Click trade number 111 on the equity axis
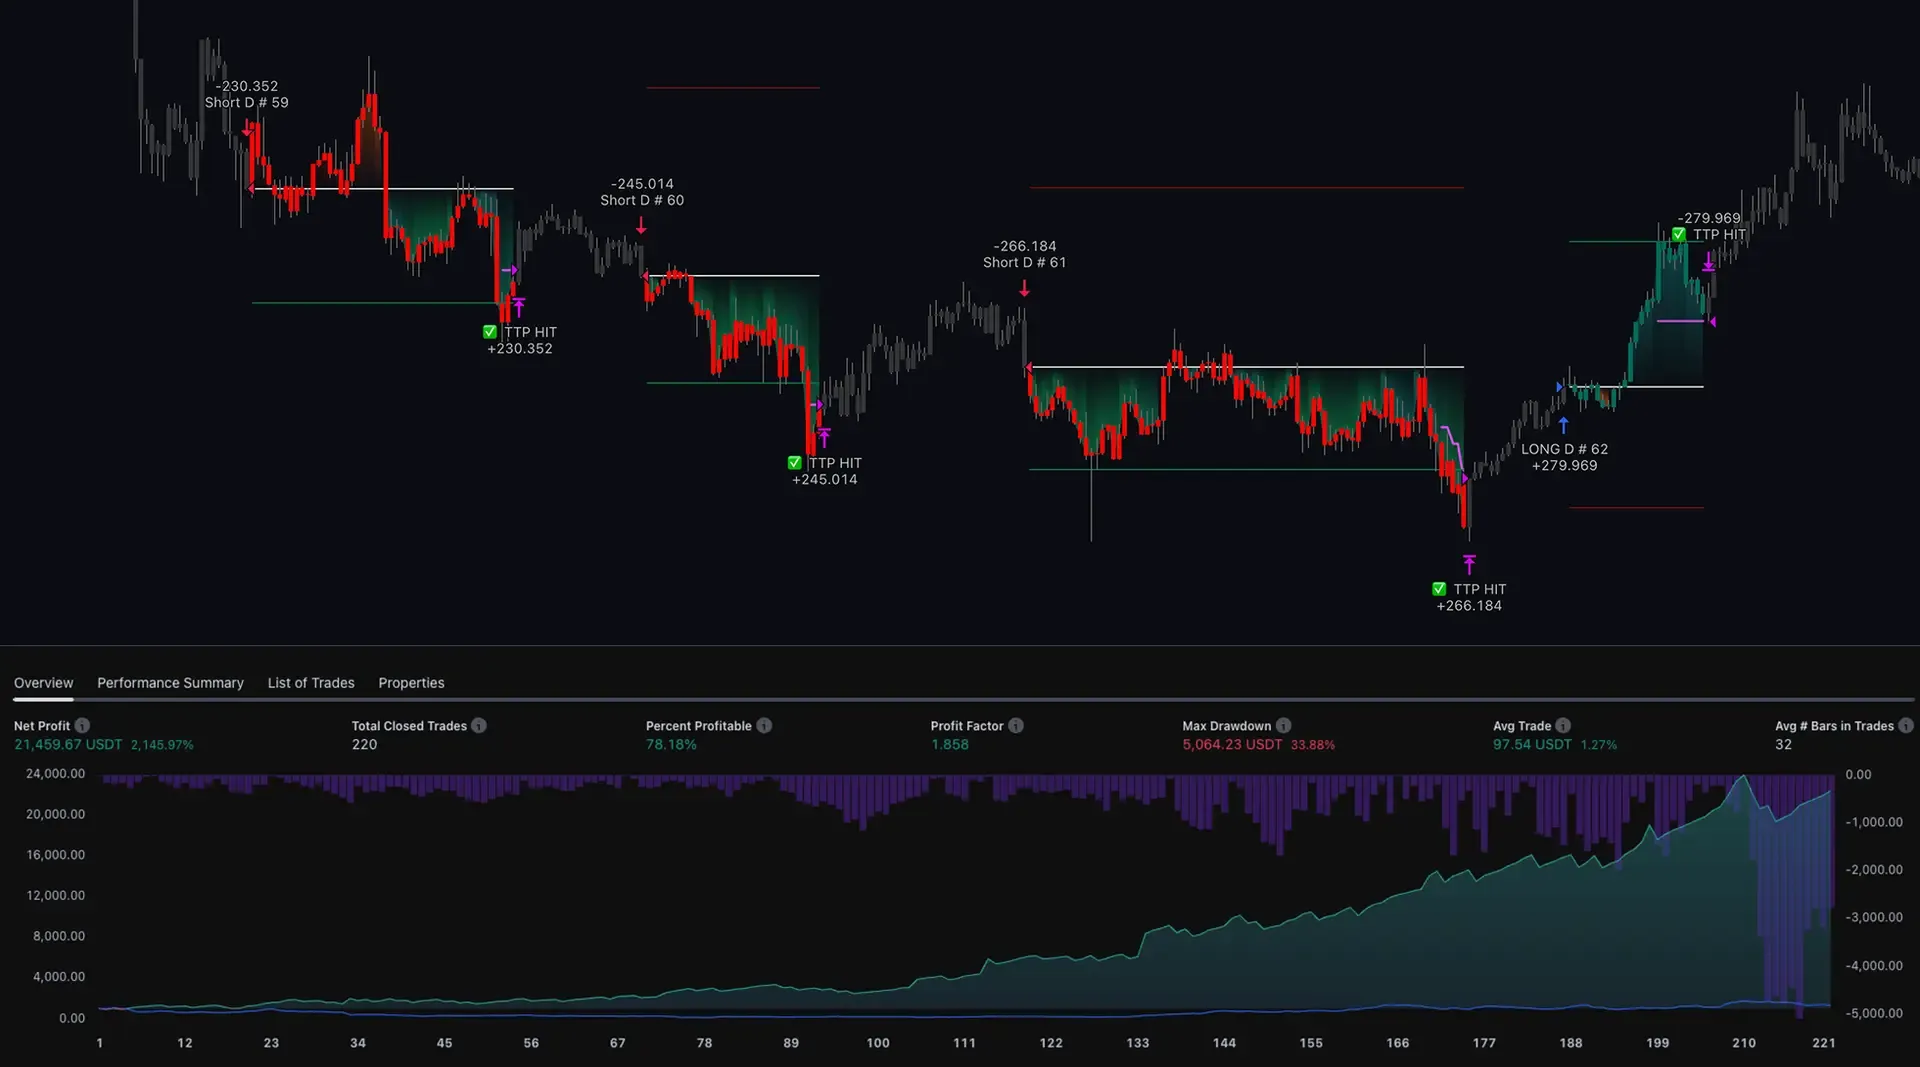The width and height of the screenshot is (1920, 1067). pos(964,1043)
